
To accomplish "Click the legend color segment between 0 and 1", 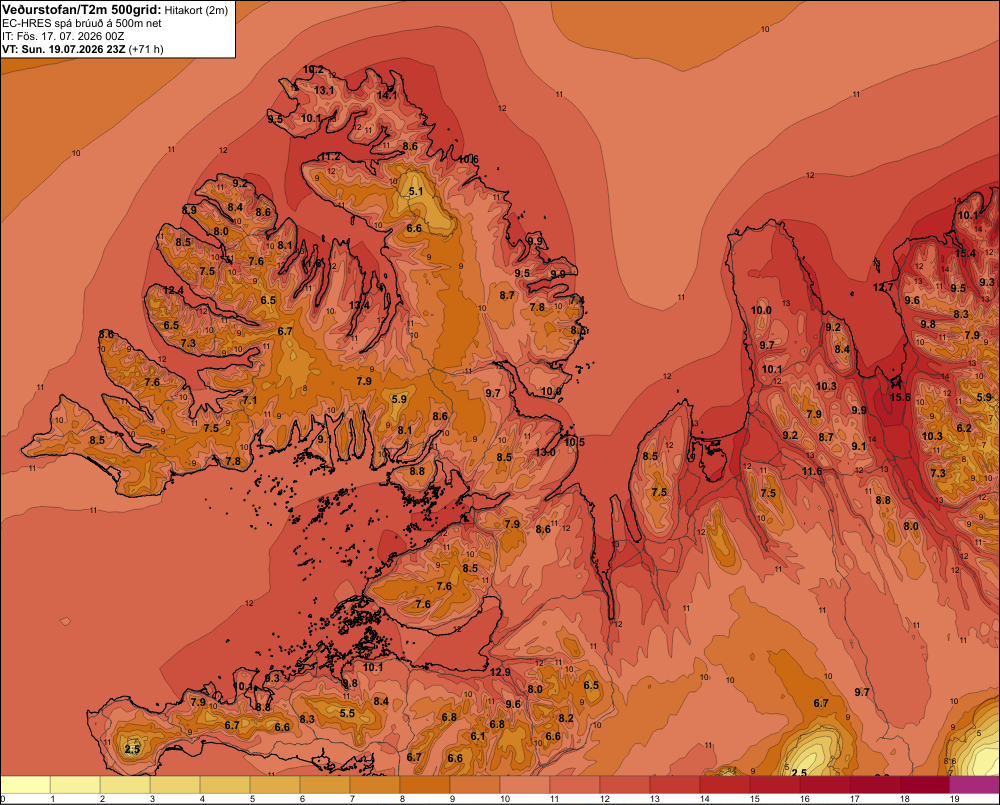I will [26, 785].
